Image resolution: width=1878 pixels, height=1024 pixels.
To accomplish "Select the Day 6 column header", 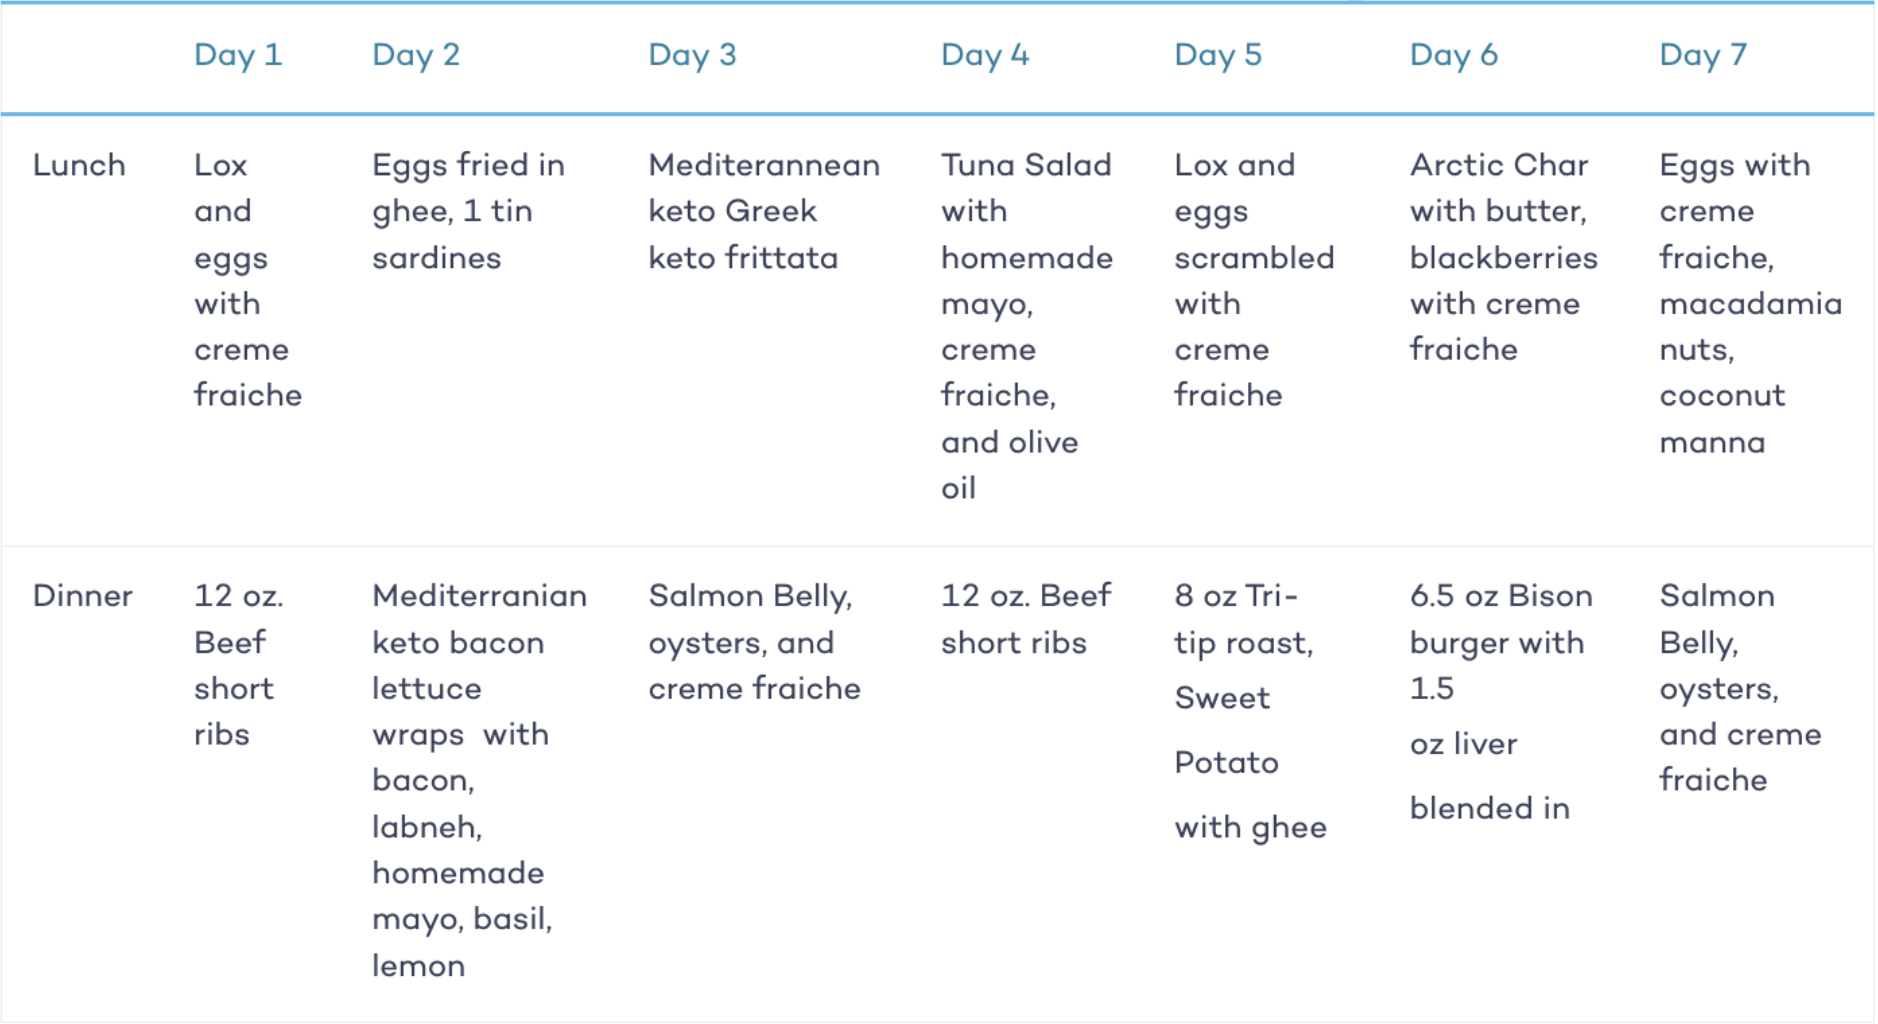I will (1454, 55).
